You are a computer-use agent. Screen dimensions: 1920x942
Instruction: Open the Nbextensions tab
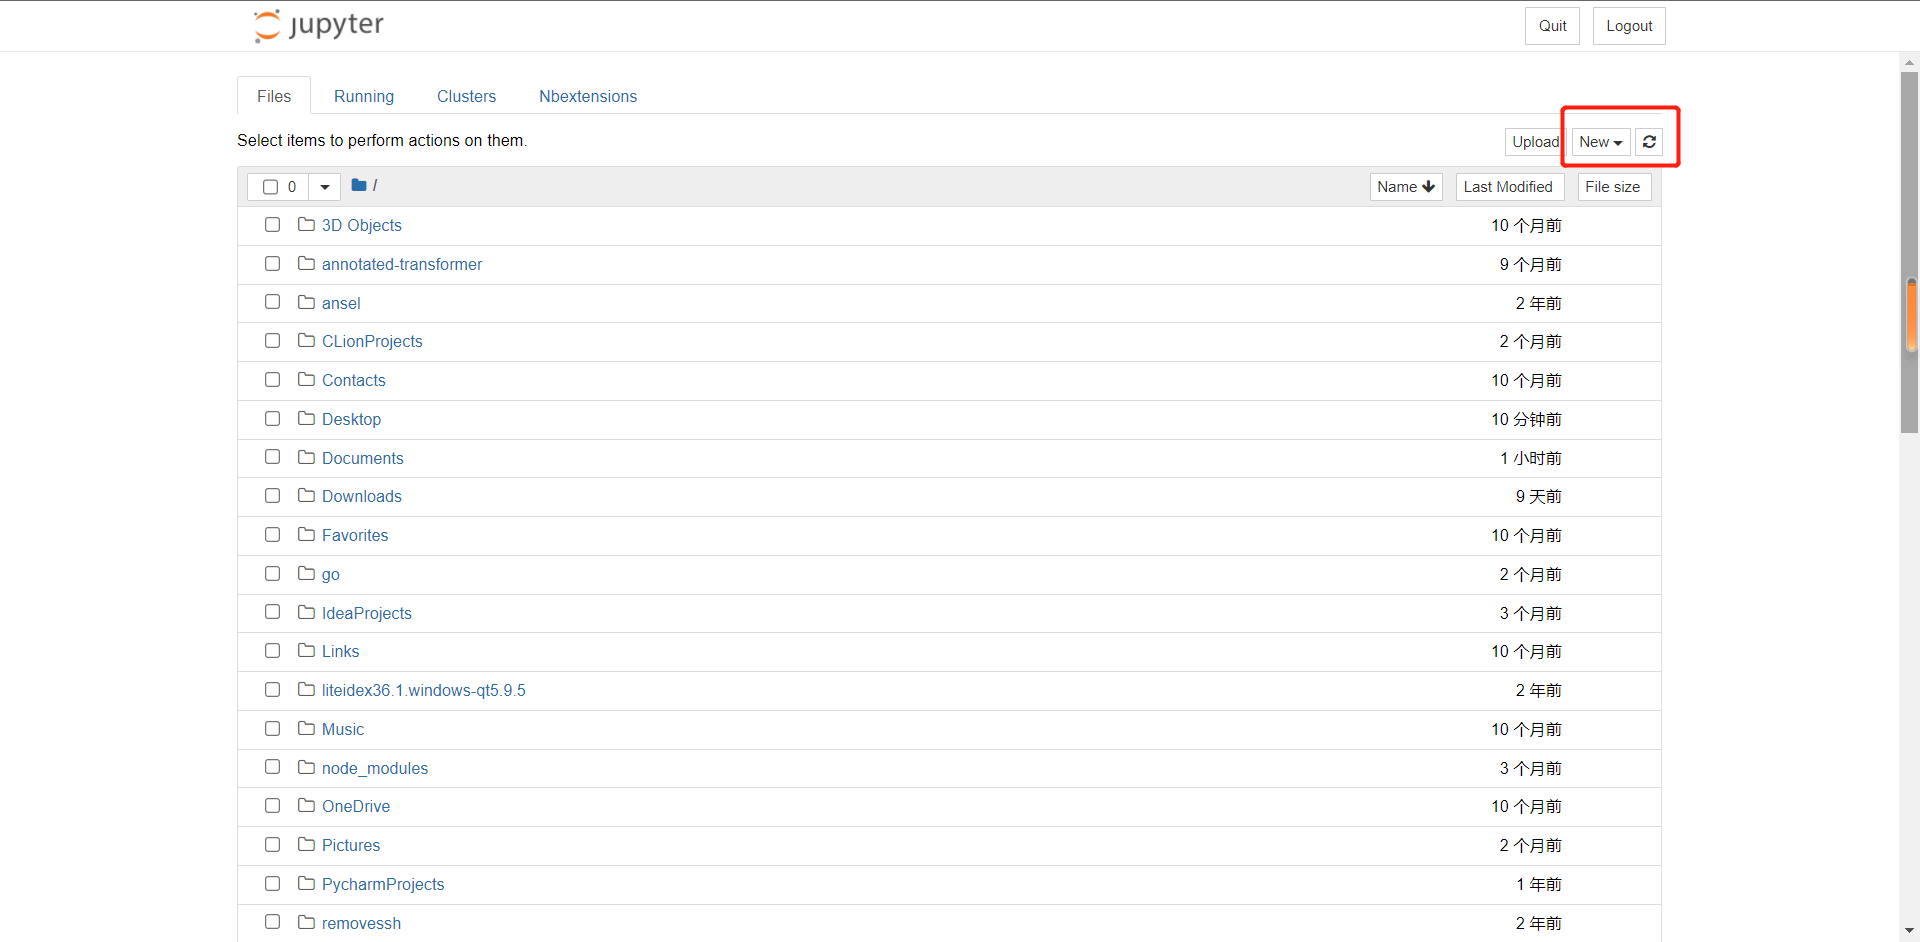click(x=588, y=96)
